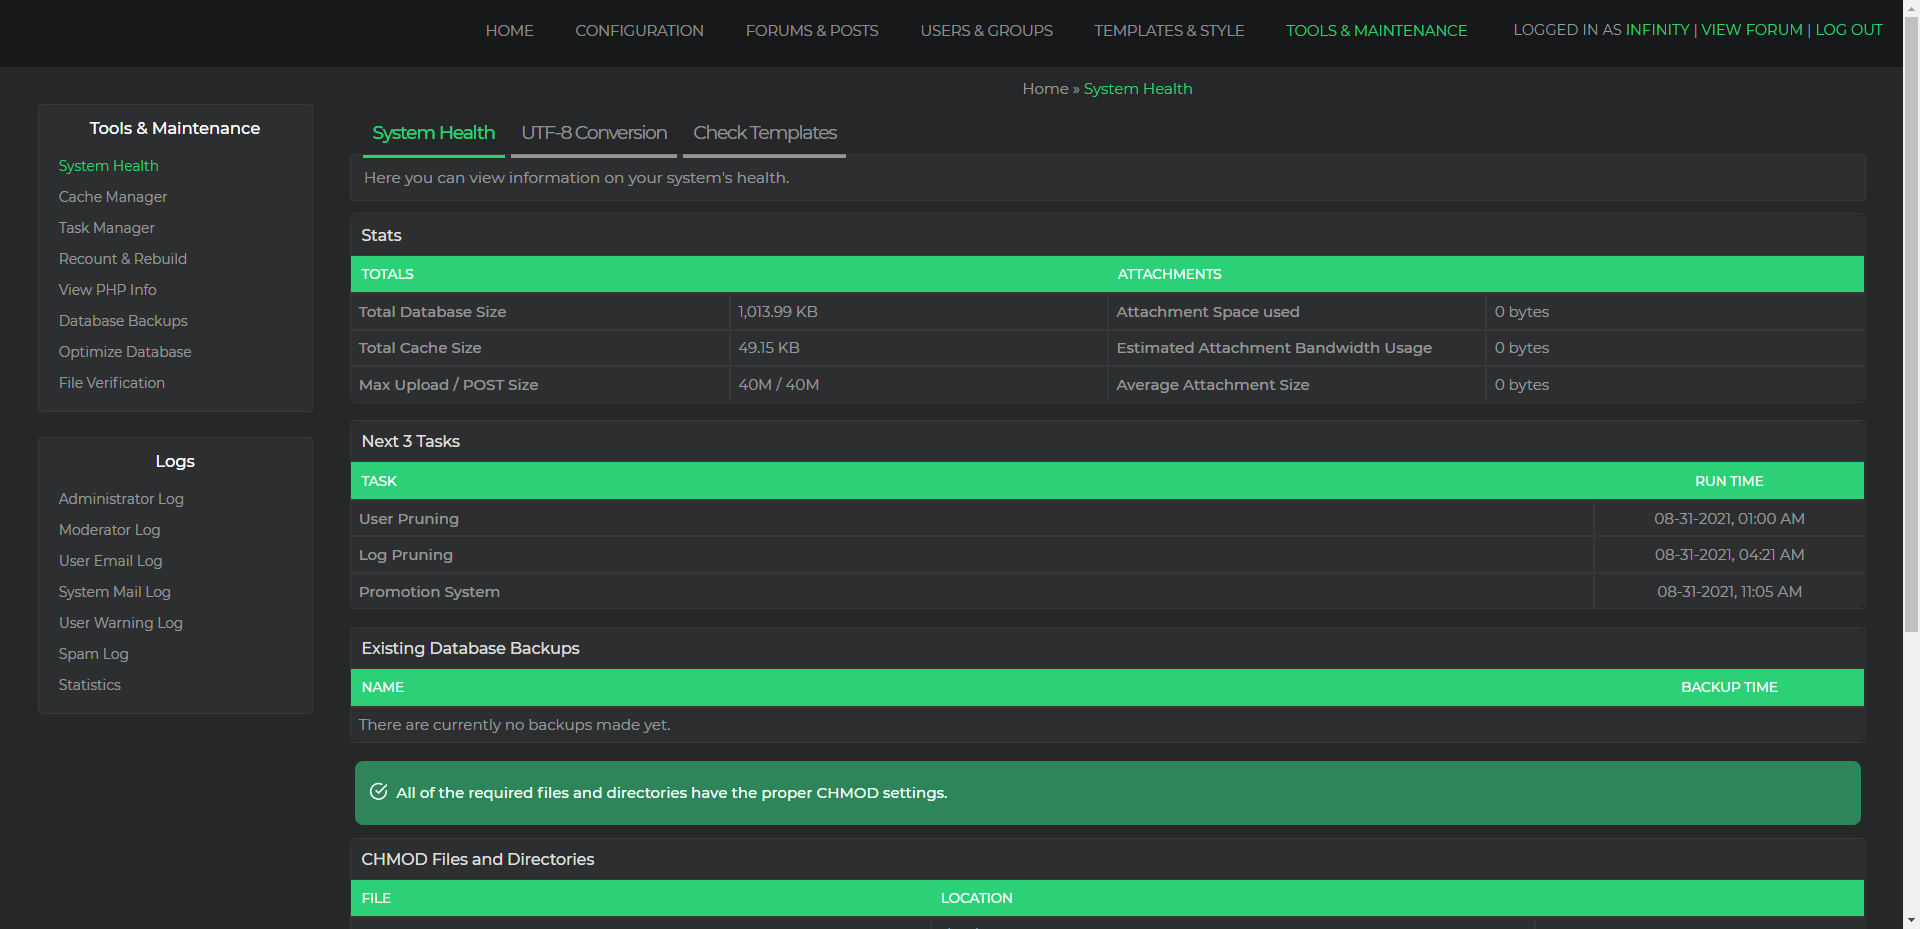Go to Forums & Posts section
The width and height of the screenshot is (1920, 929).
(x=811, y=31)
